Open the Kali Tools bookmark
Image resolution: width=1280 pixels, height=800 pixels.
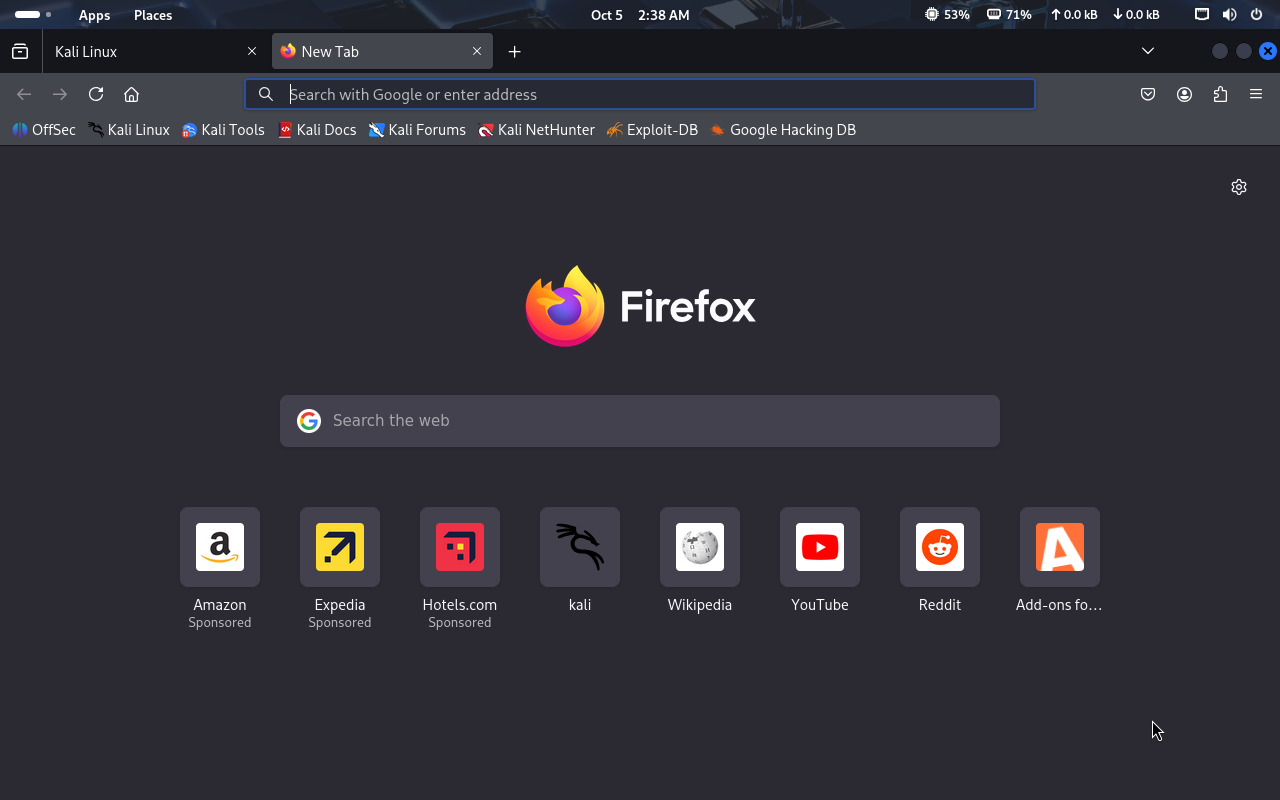223,130
